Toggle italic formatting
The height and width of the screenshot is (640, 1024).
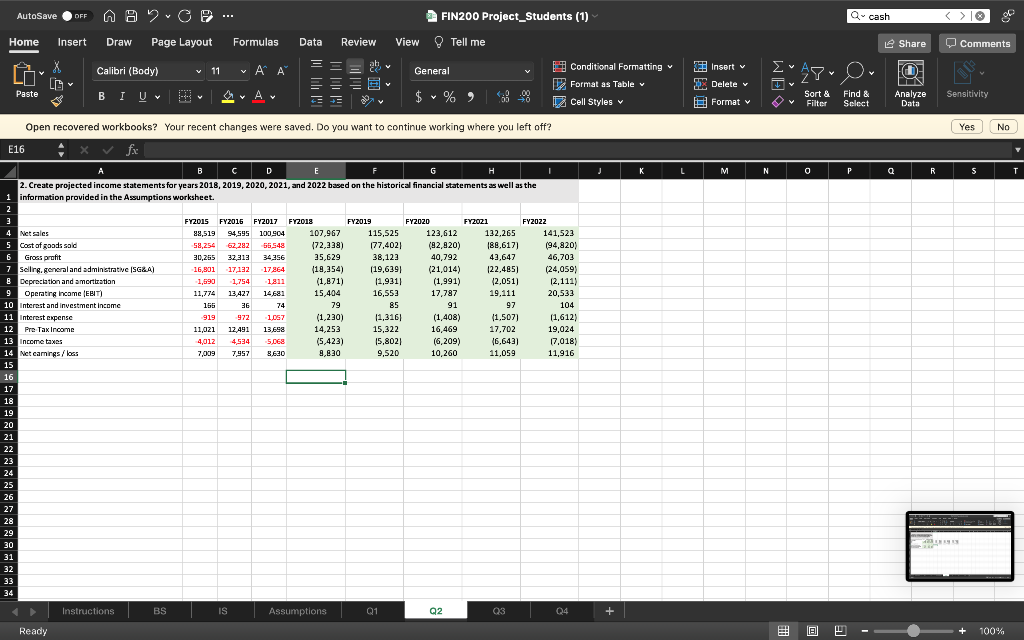pos(123,97)
